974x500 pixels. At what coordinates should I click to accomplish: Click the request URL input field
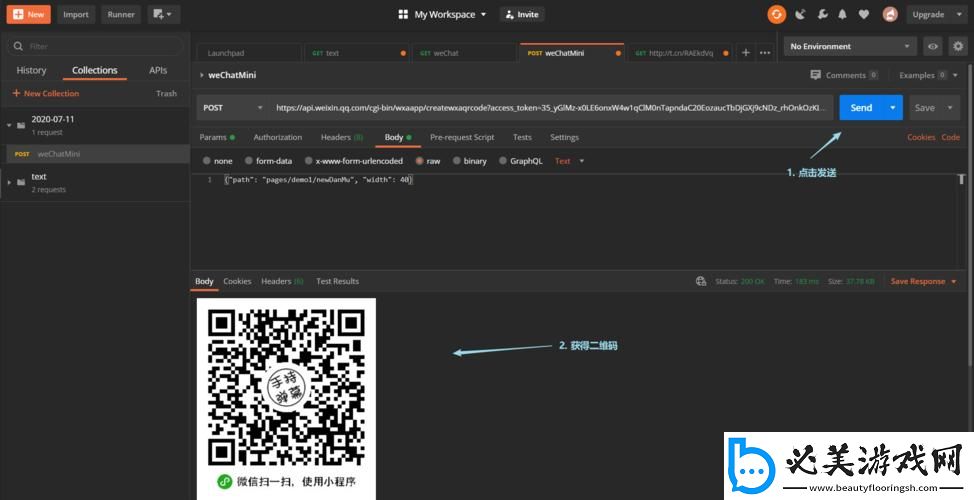pos(550,108)
